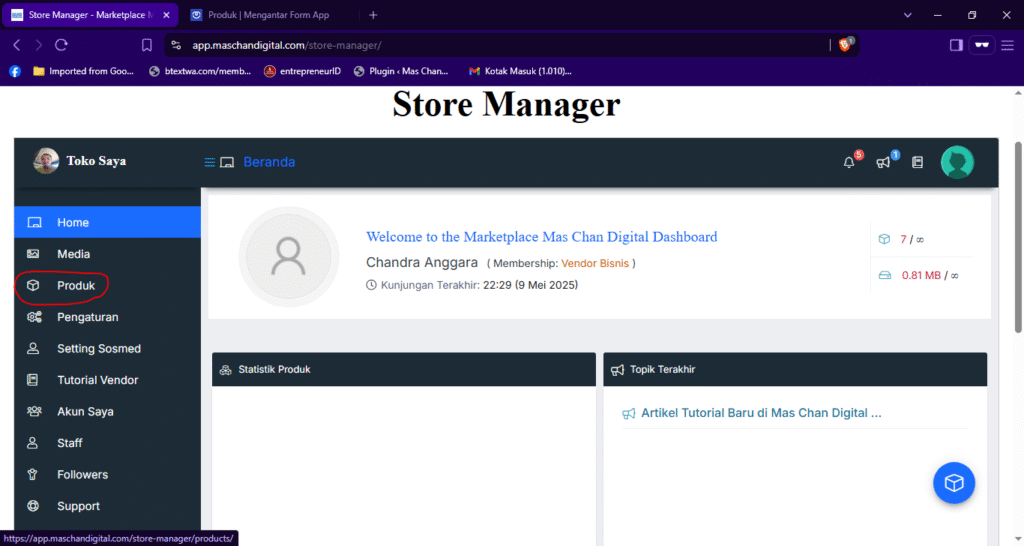Open the Plugin Mas Chan bookmark
Viewport: 1024px width, 546px height.
(401, 71)
